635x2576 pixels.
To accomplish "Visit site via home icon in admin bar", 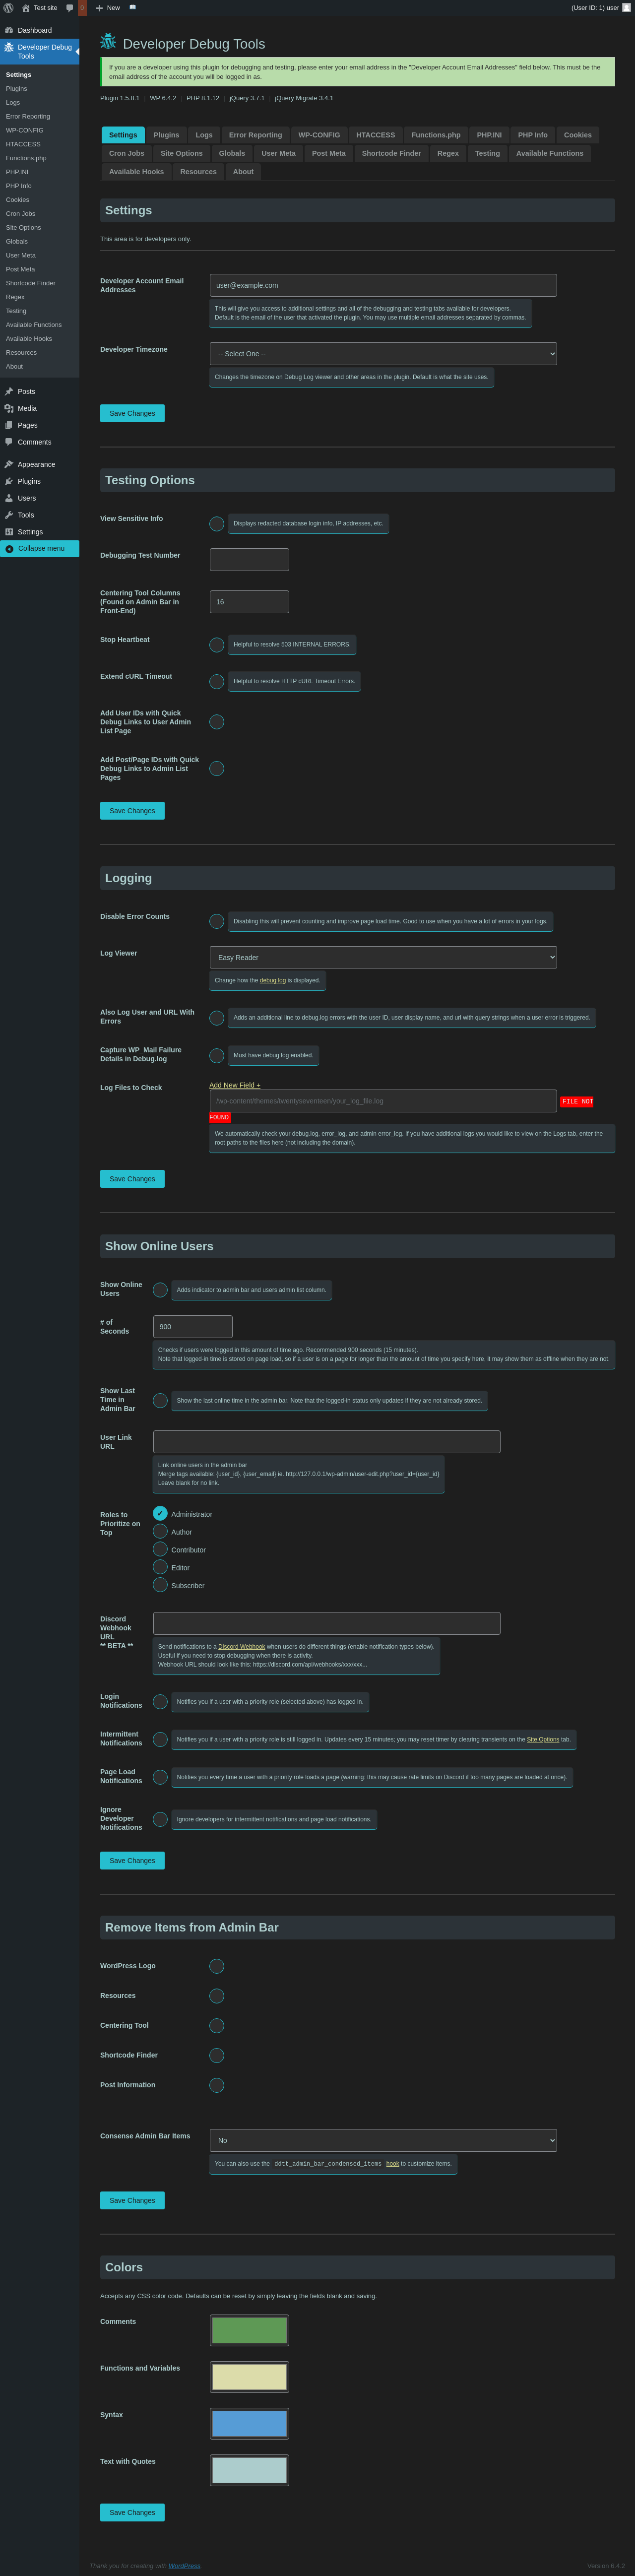I will [26, 8].
